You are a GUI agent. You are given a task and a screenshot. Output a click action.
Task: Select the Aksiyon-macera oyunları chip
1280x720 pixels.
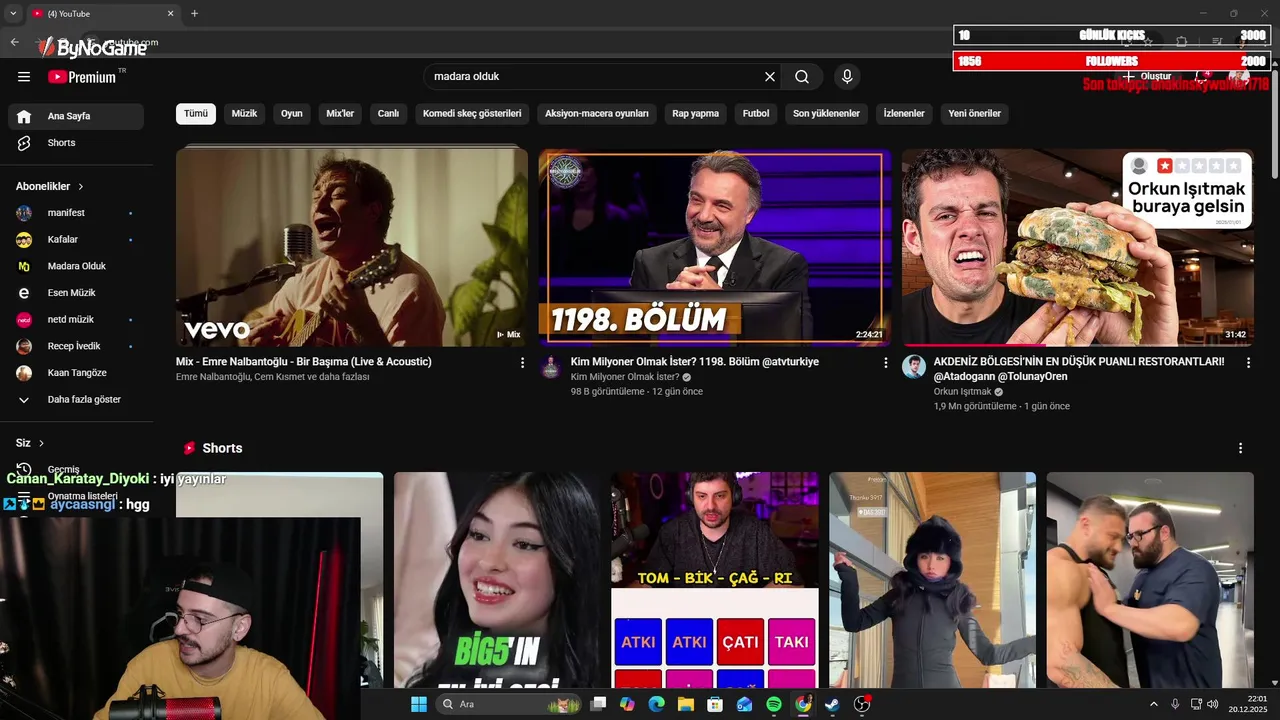[x=597, y=113]
